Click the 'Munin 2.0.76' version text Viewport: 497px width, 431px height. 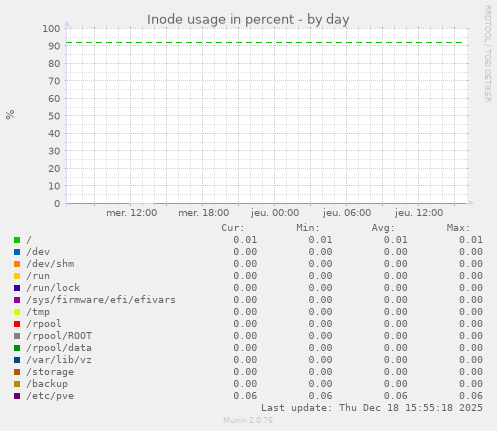coord(248,420)
